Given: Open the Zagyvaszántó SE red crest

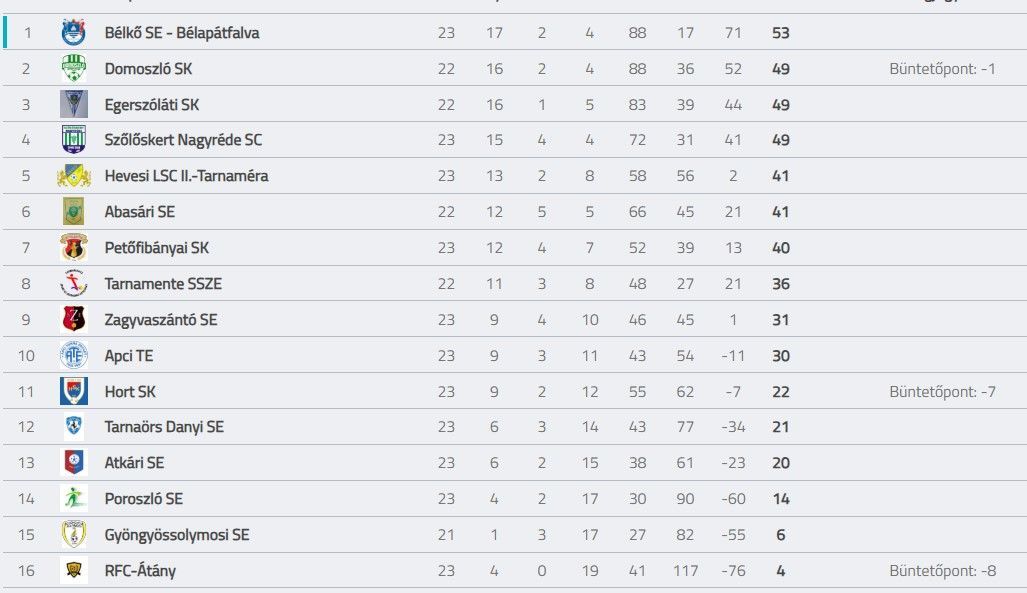Looking at the screenshot, I should tap(73, 319).
